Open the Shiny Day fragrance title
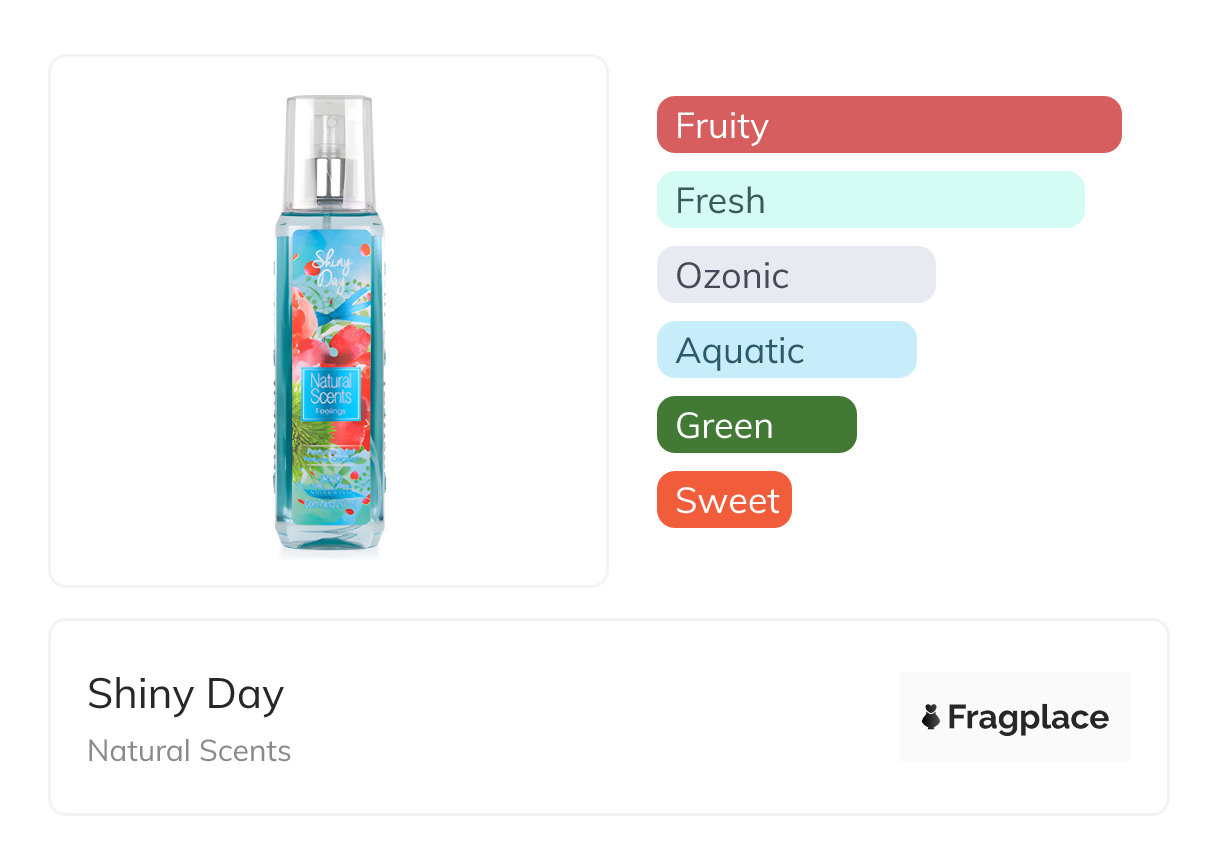This screenshot has height=864, width=1218. (x=186, y=694)
